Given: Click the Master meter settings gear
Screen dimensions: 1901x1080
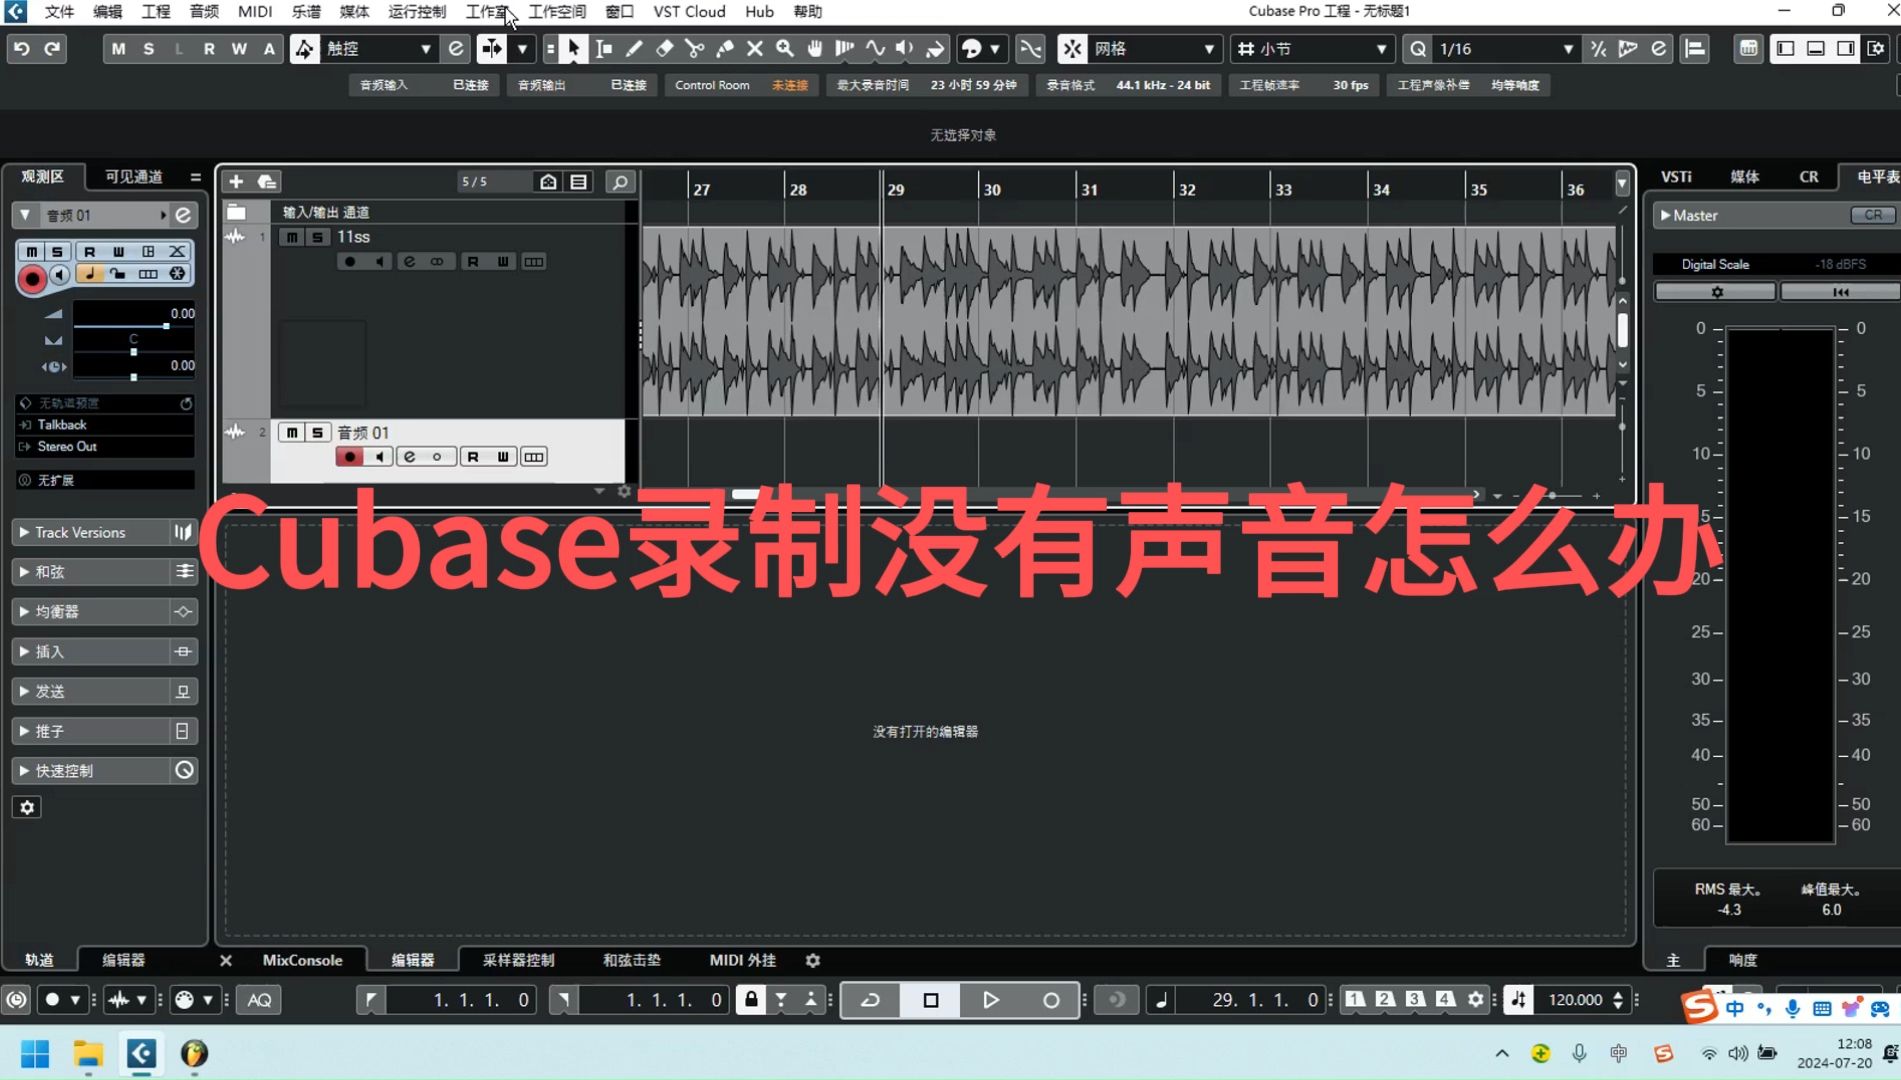Looking at the screenshot, I should pos(1716,291).
